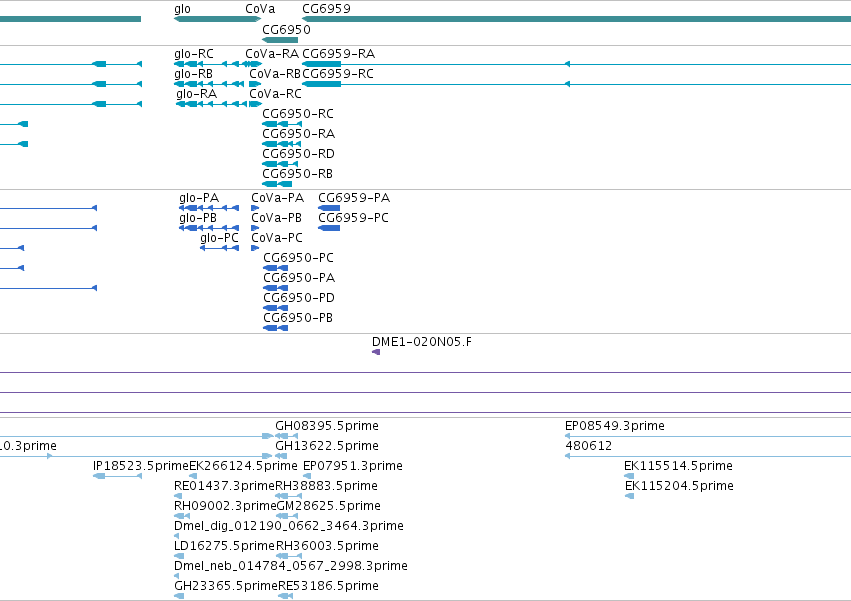
Task: Open transcript glo-RC label
Action: [194, 54]
